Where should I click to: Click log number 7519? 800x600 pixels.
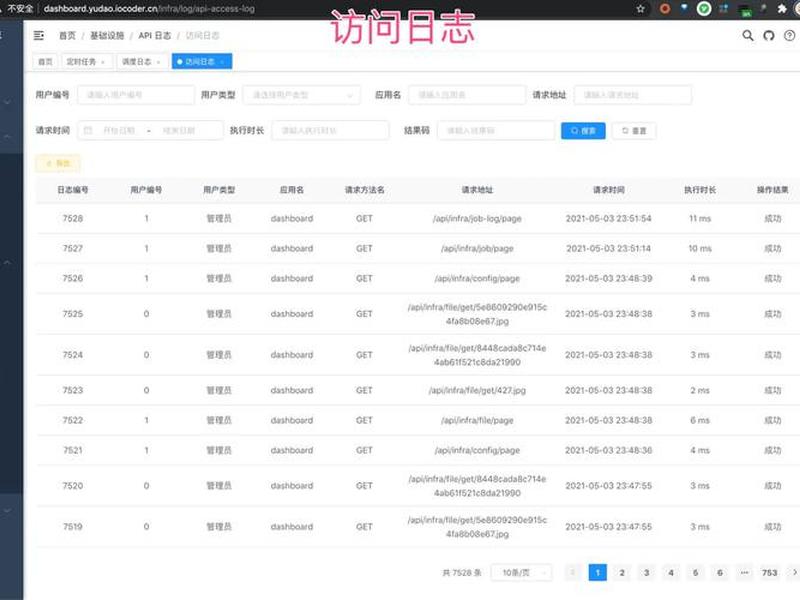tap(73, 527)
